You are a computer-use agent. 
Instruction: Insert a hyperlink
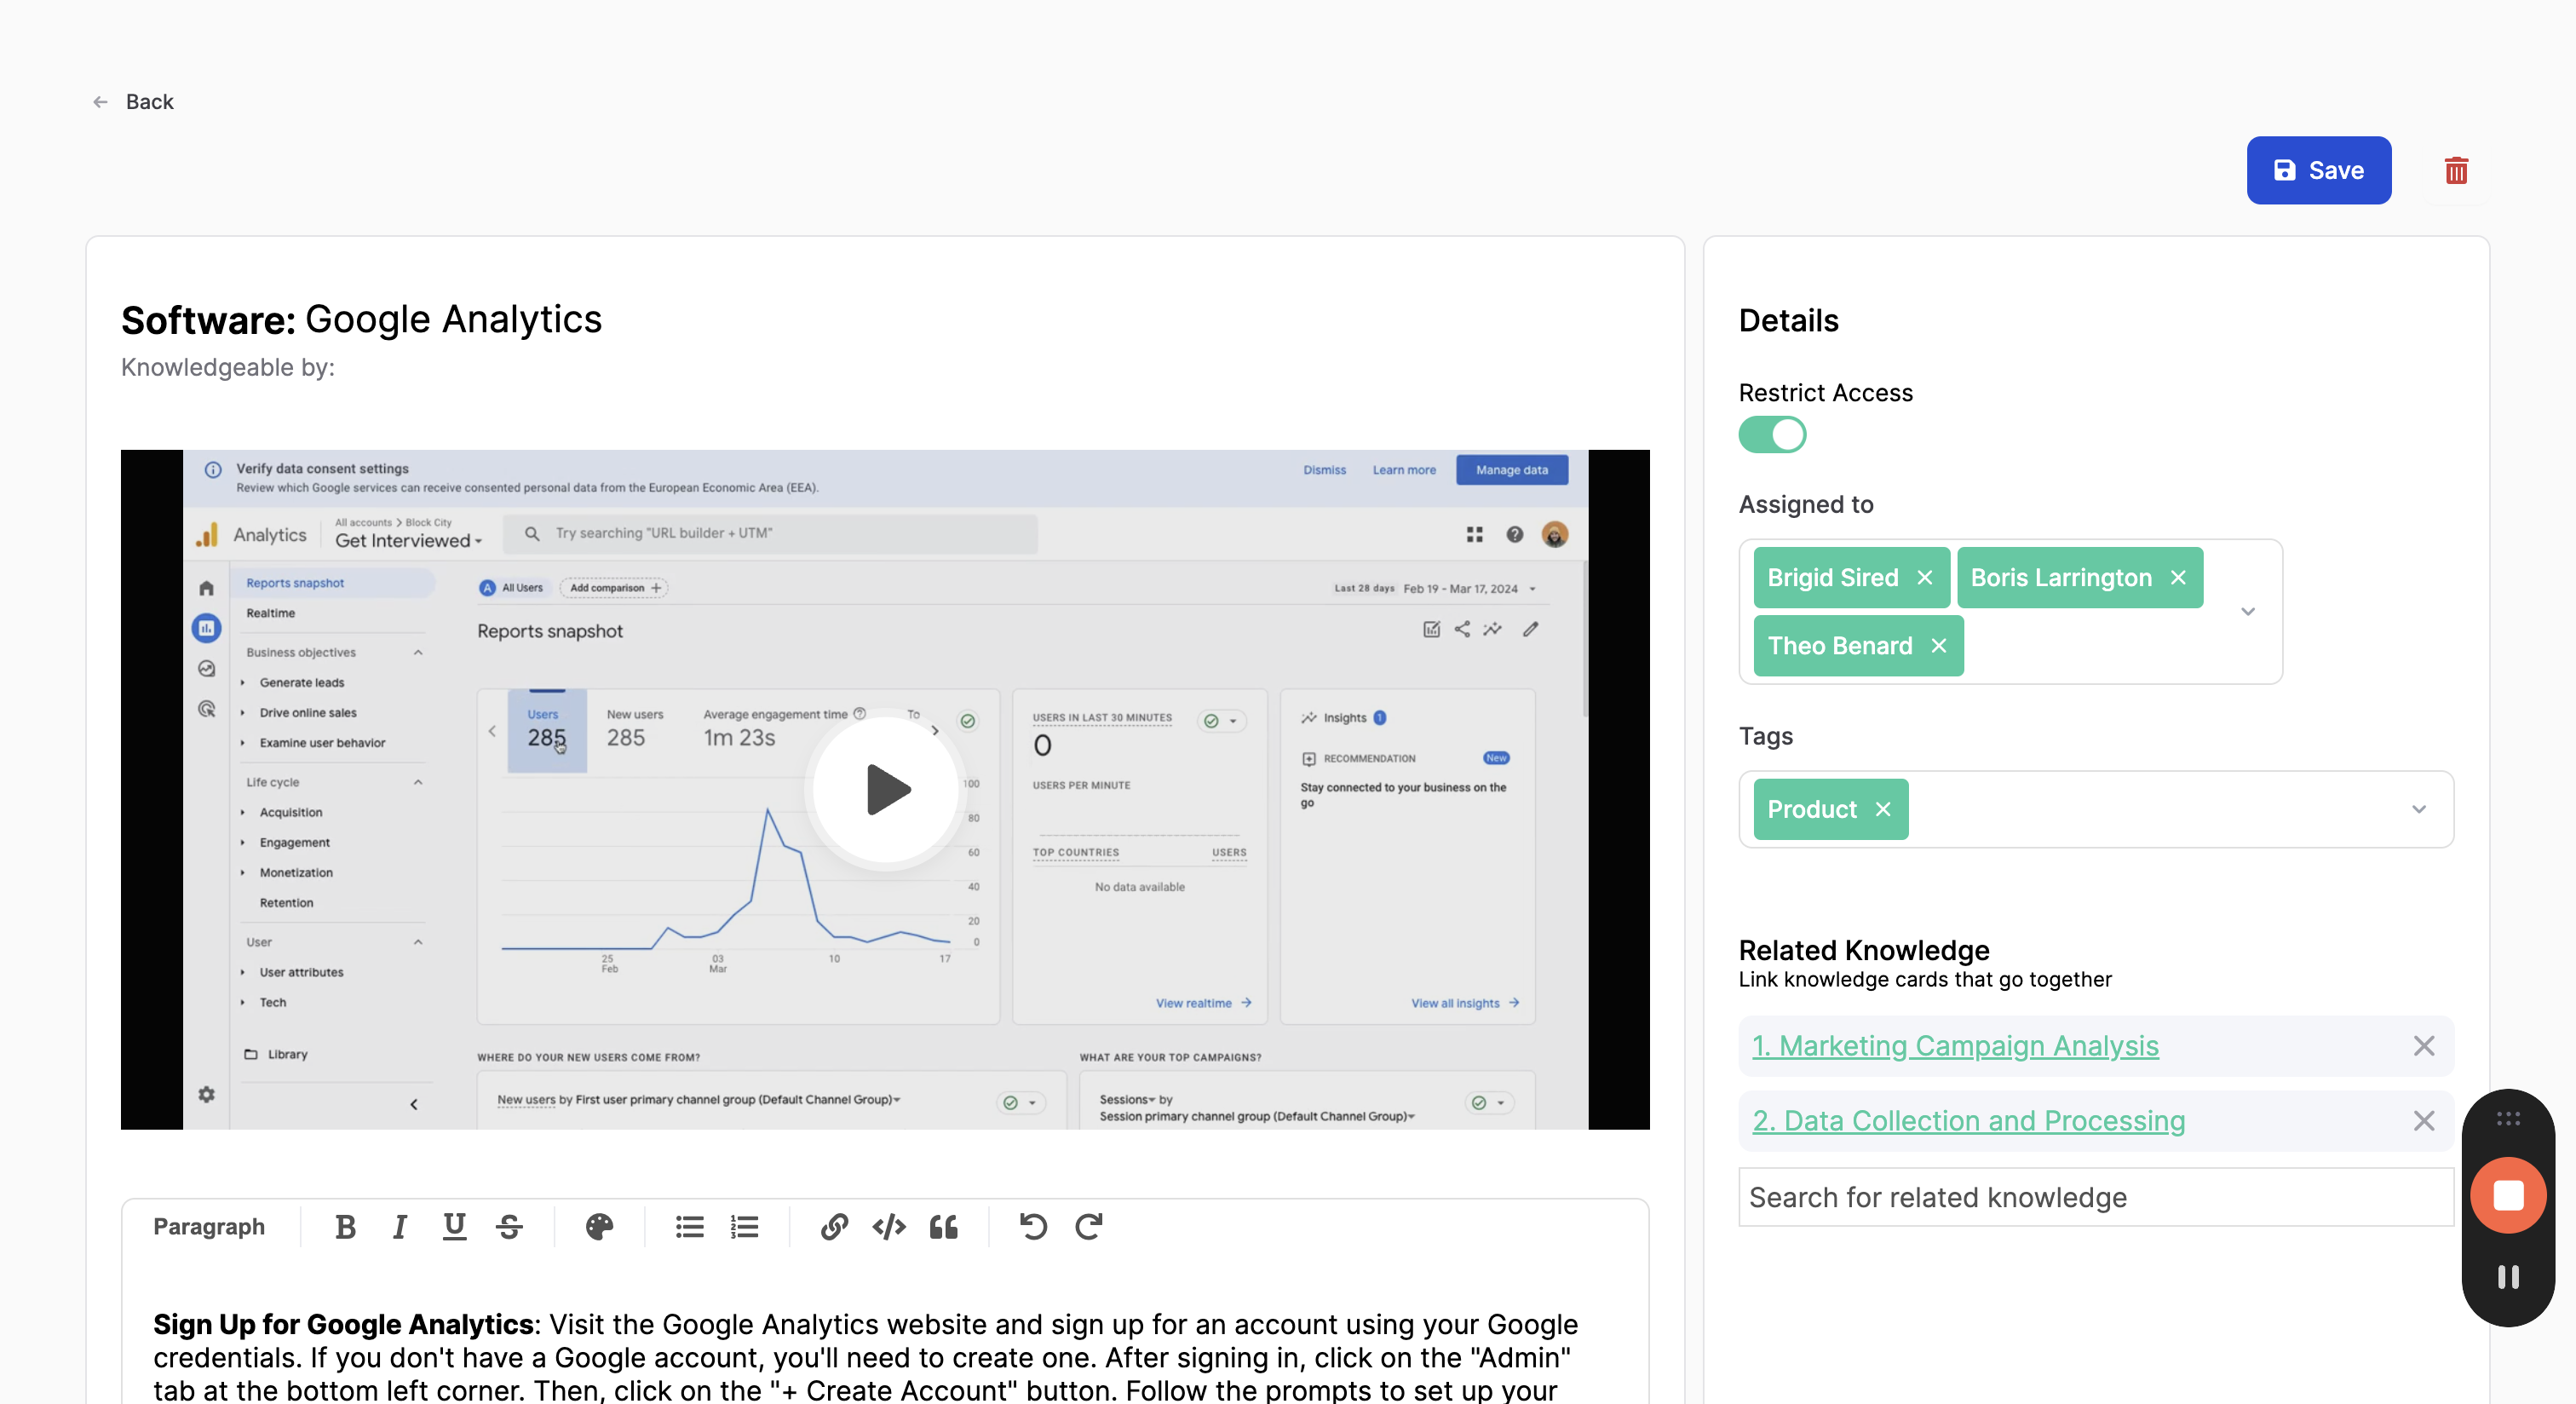click(x=834, y=1227)
